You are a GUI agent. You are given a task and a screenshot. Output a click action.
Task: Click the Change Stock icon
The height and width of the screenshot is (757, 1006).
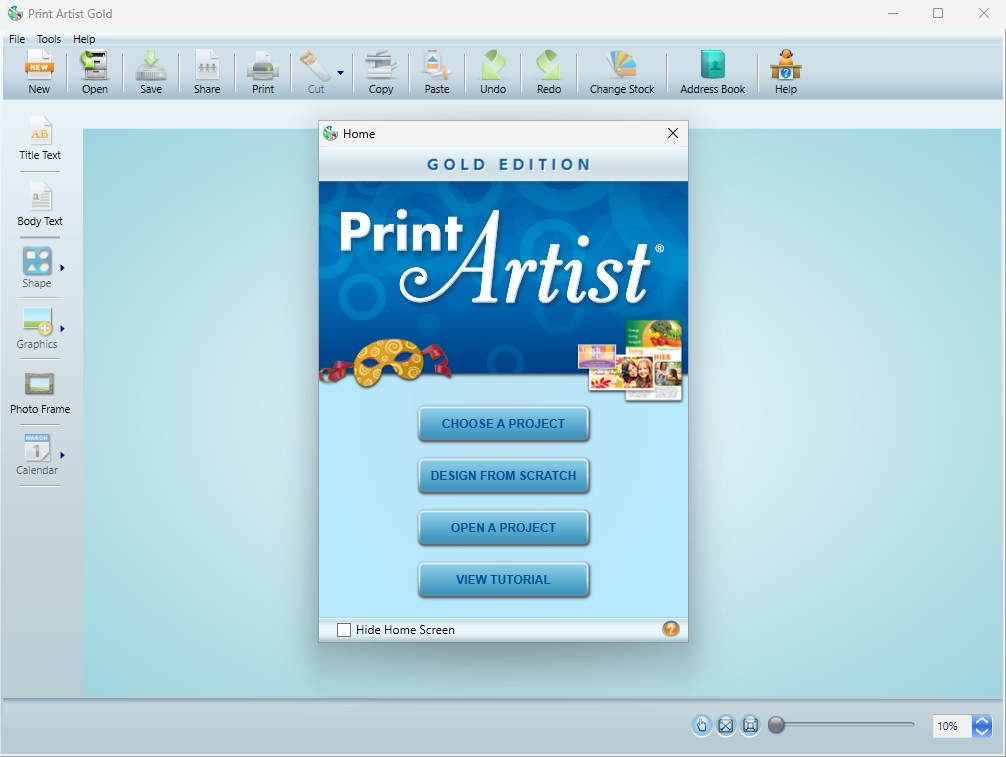pyautogui.click(x=621, y=72)
